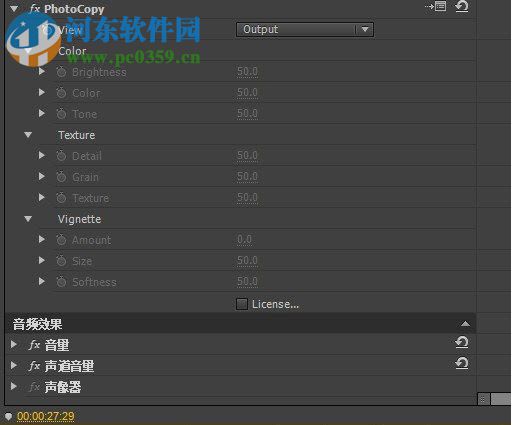Click the playhead marker beside timecode
The width and height of the screenshot is (516, 425).
point(8,416)
